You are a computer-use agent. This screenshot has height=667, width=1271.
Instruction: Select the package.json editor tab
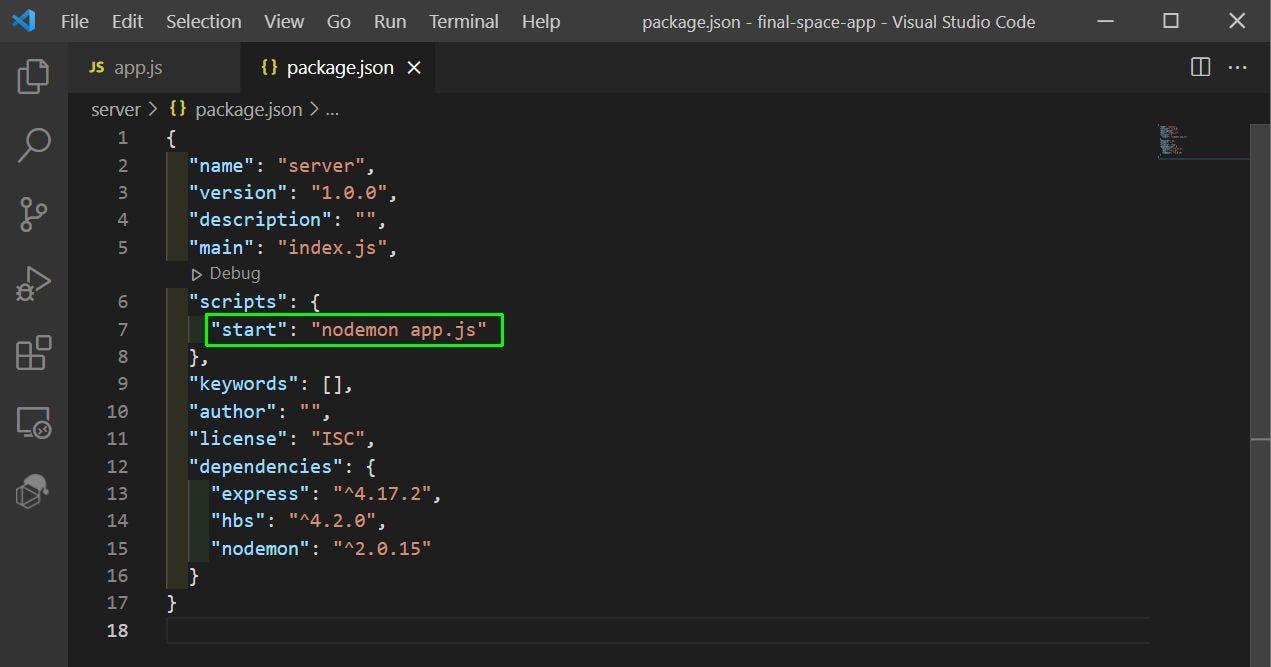tap(339, 68)
